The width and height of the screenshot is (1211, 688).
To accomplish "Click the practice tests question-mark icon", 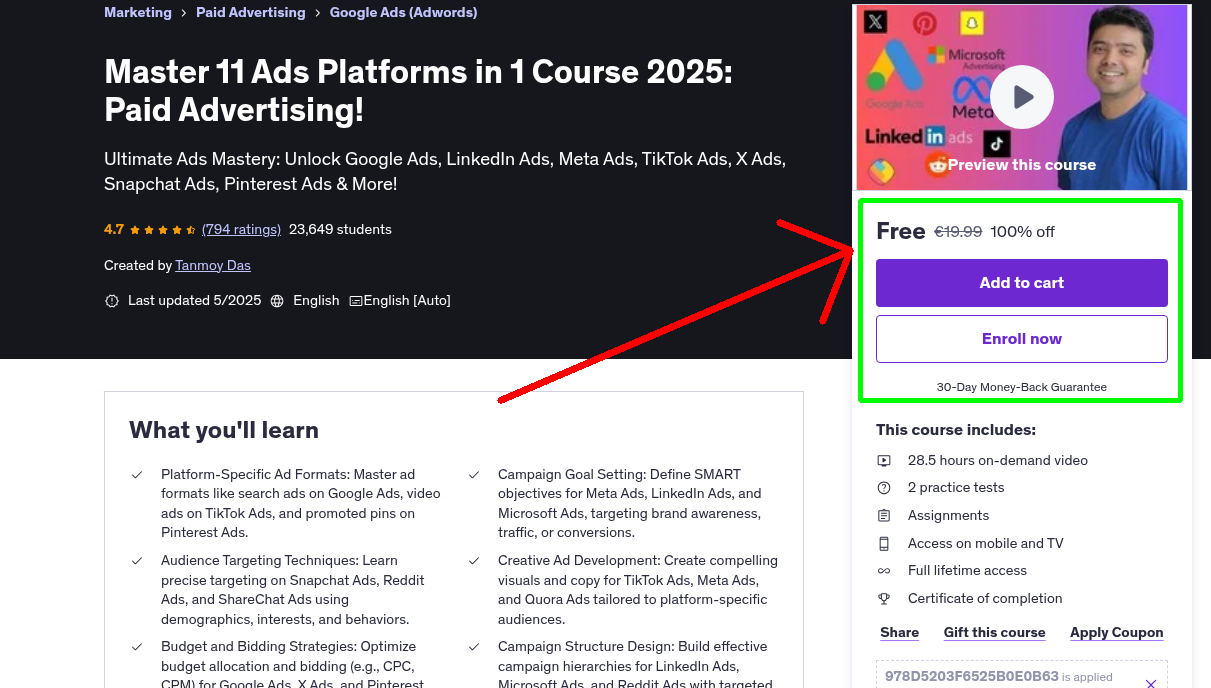I will click(884, 488).
